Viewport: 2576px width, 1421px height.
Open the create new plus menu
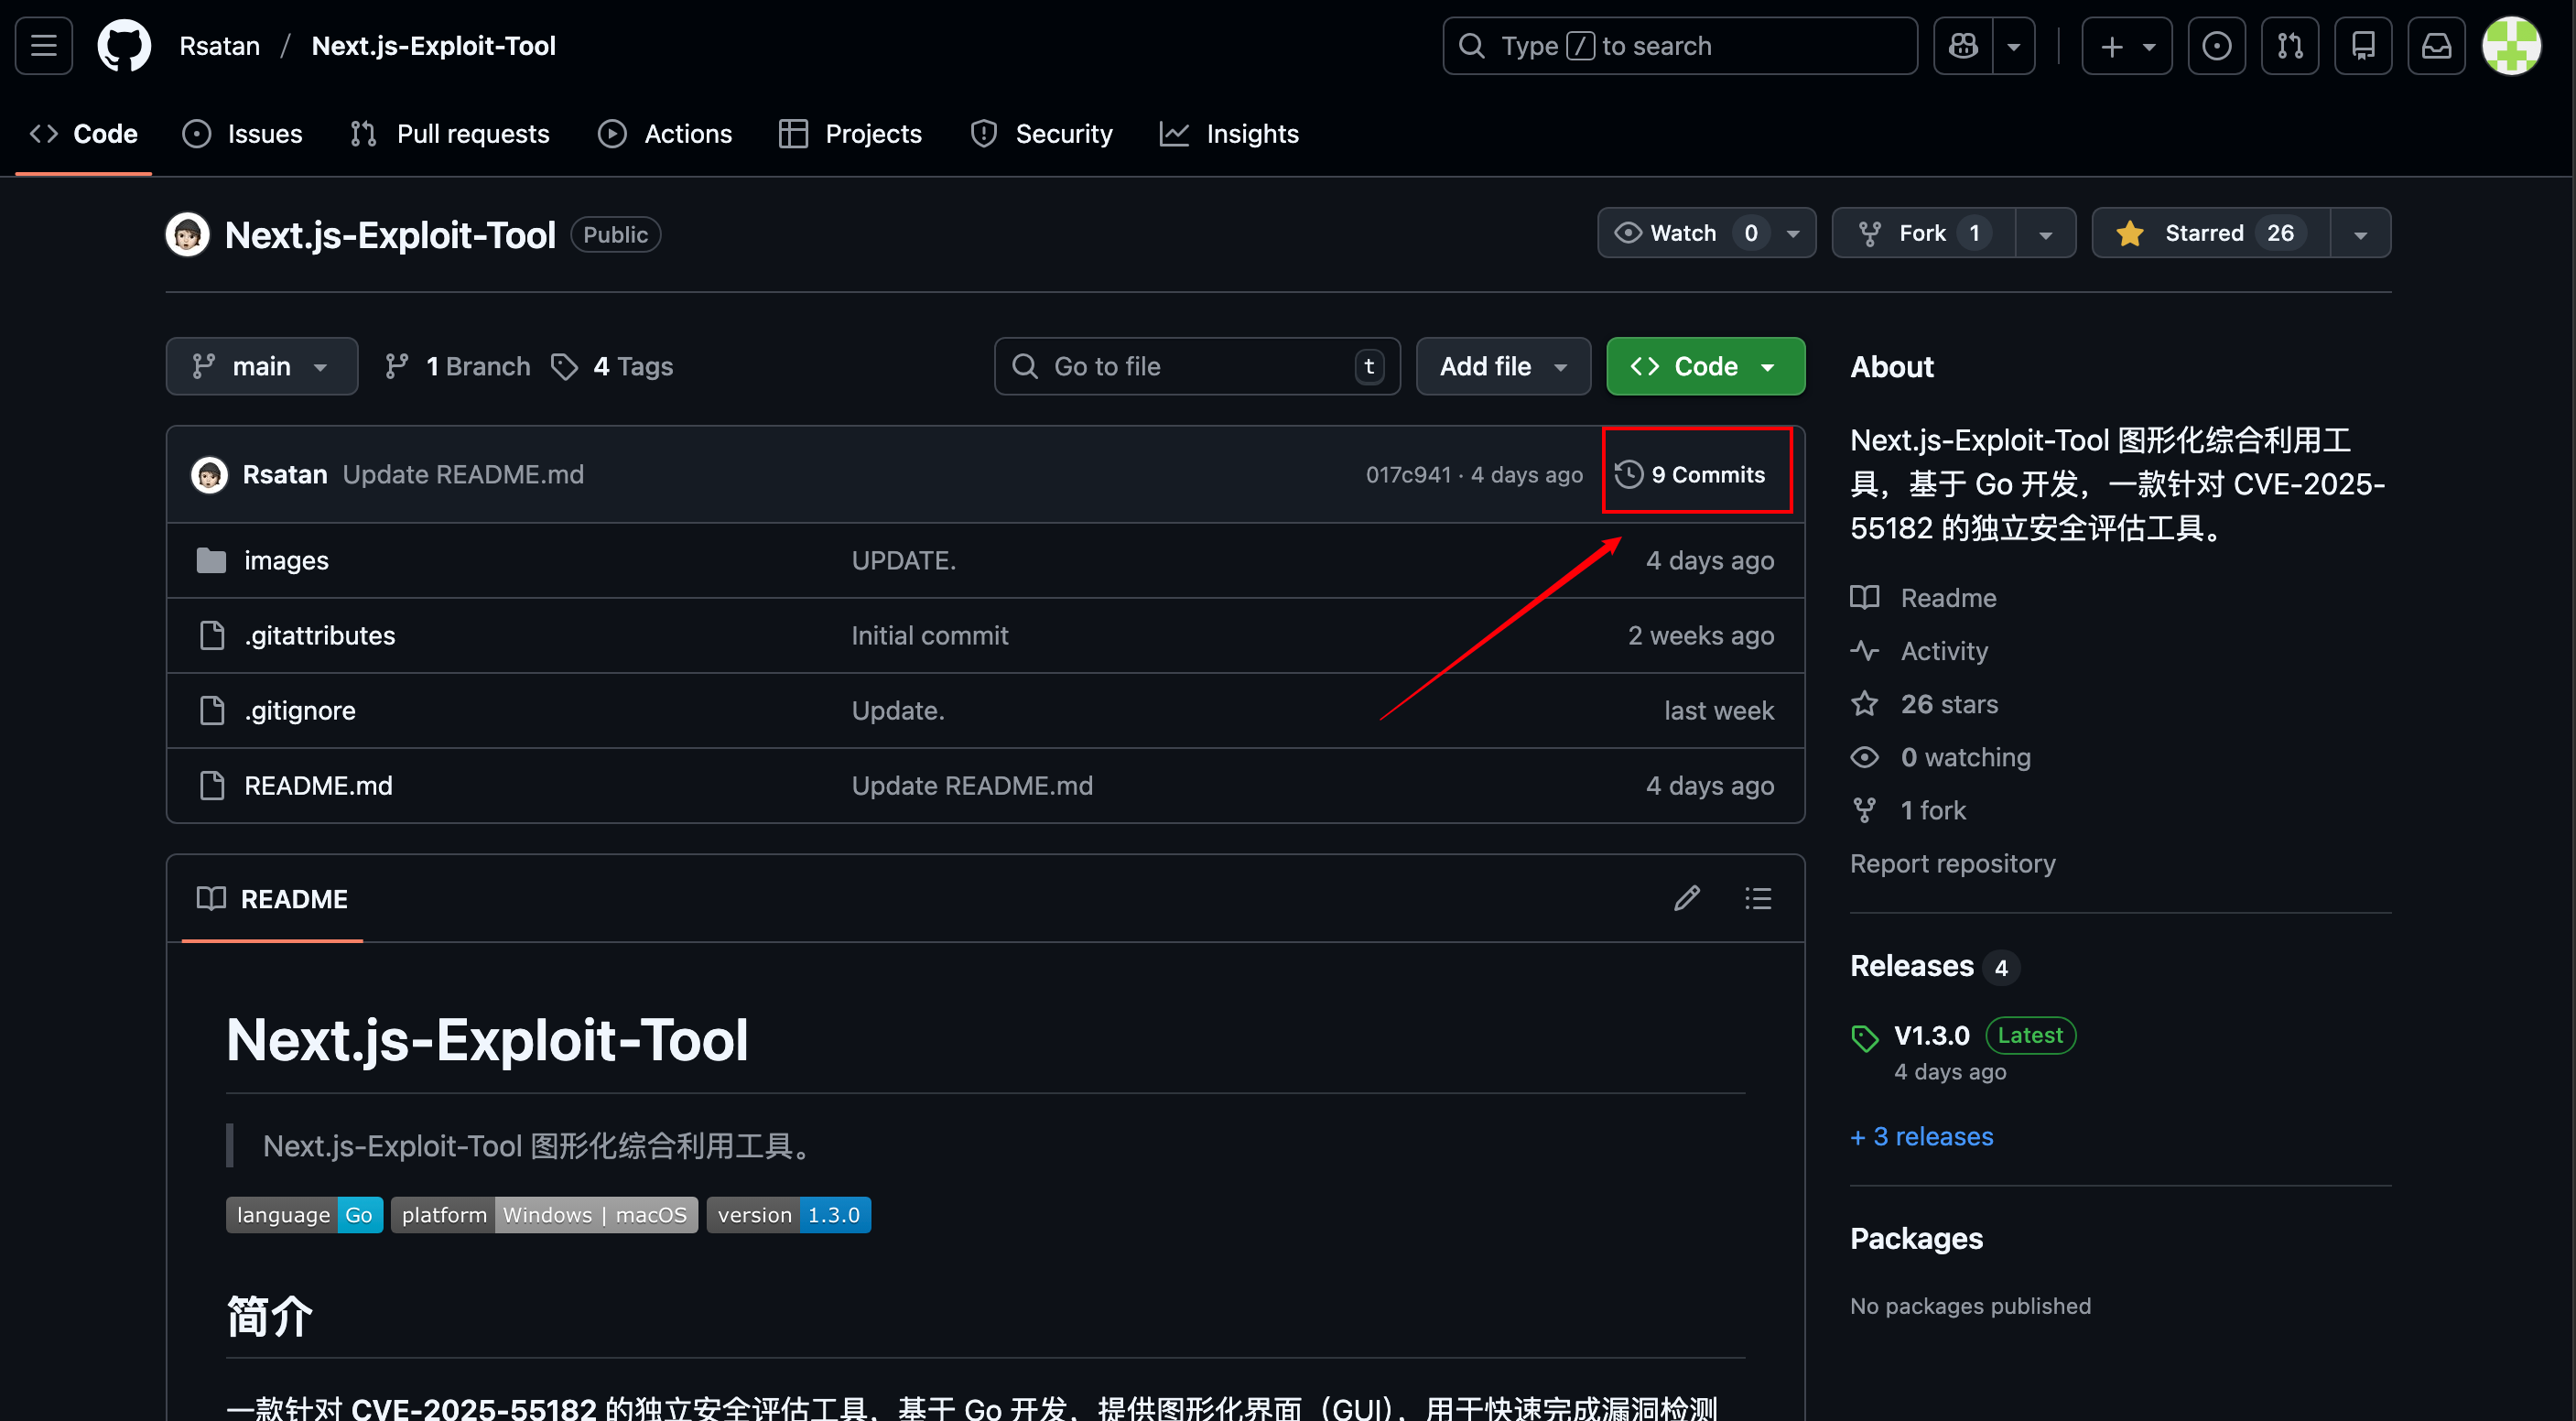(x=2126, y=46)
